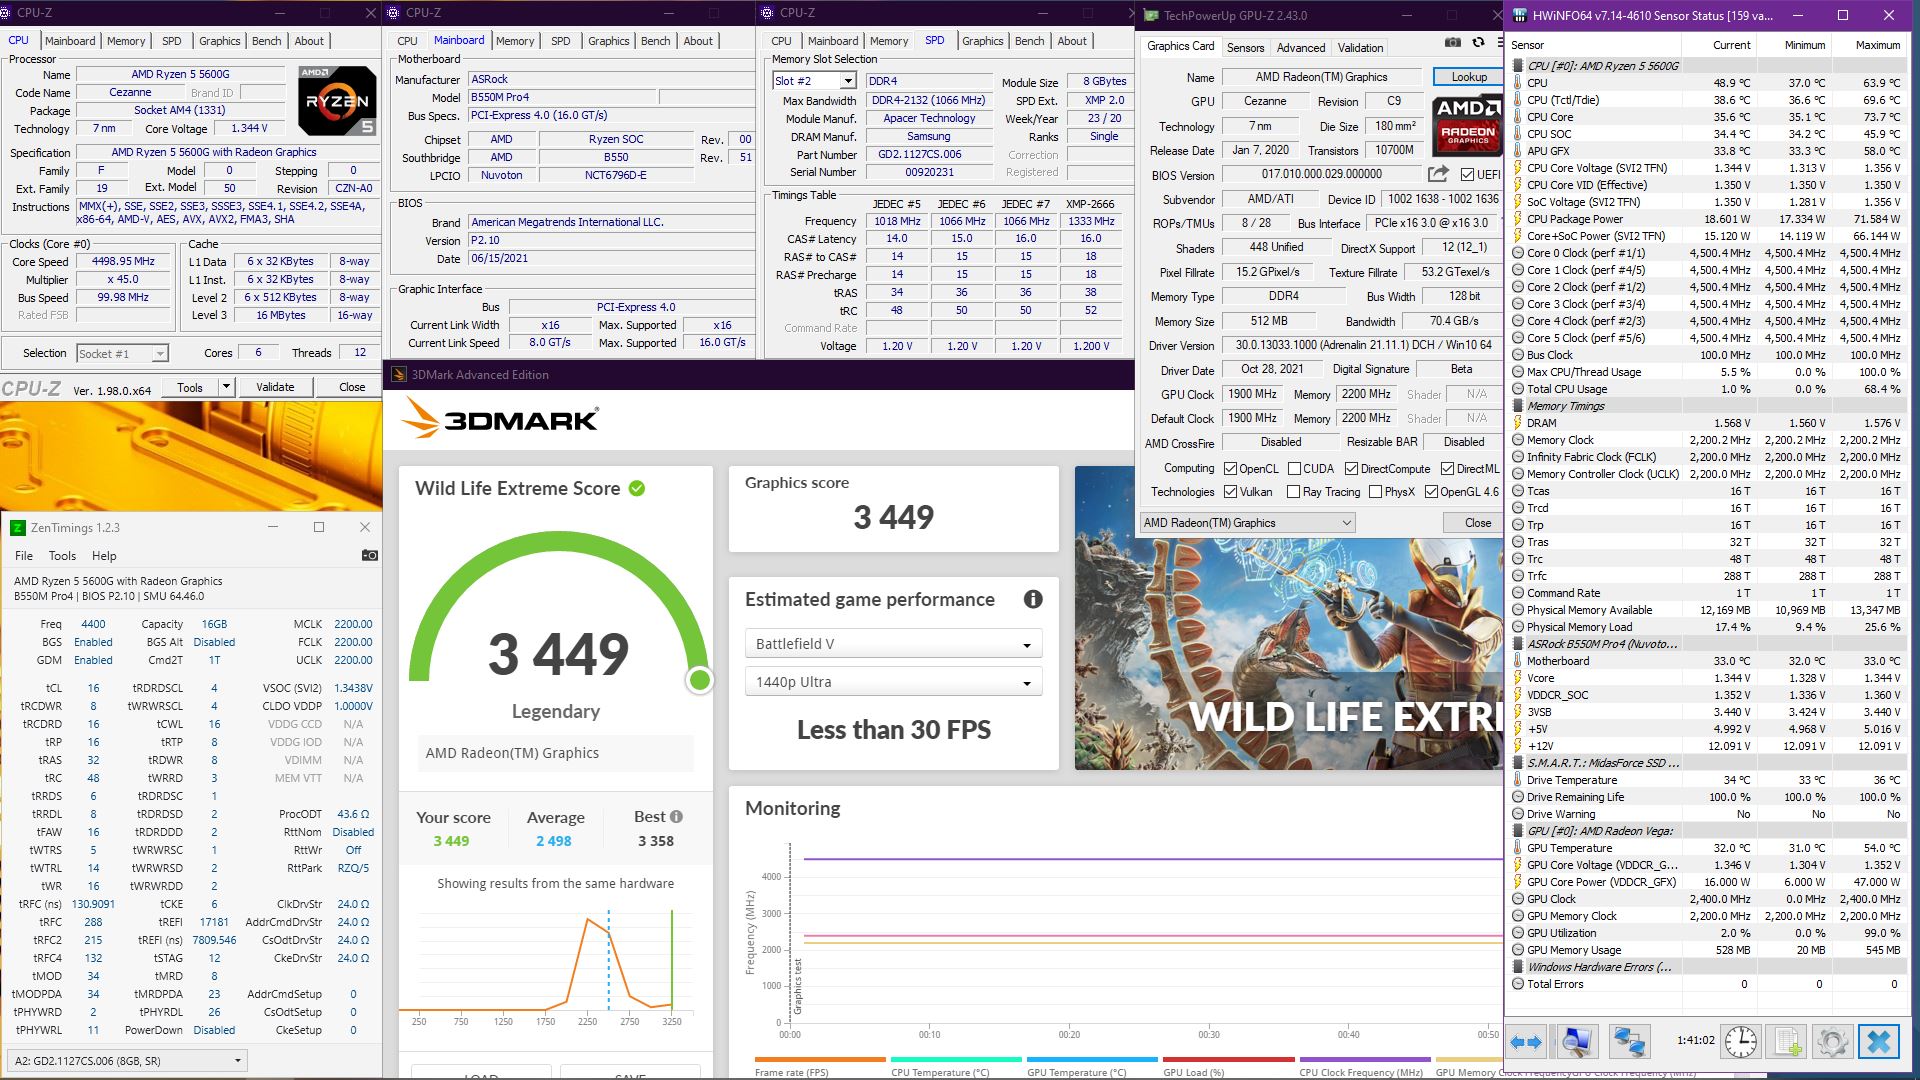Click the GPU-Z refresh icon

point(1478,43)
